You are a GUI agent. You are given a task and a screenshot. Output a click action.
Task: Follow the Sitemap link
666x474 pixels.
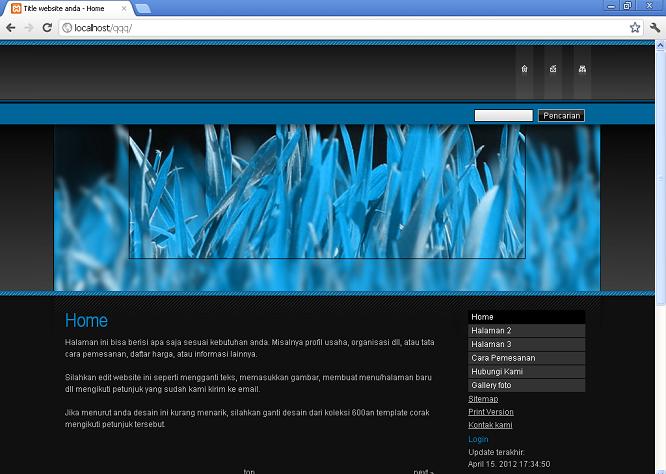[483, 399]
